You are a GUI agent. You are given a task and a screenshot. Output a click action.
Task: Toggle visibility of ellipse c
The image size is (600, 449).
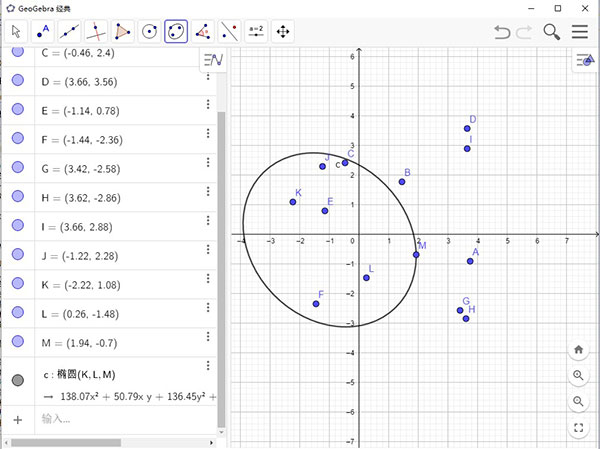tap(18, 380)
